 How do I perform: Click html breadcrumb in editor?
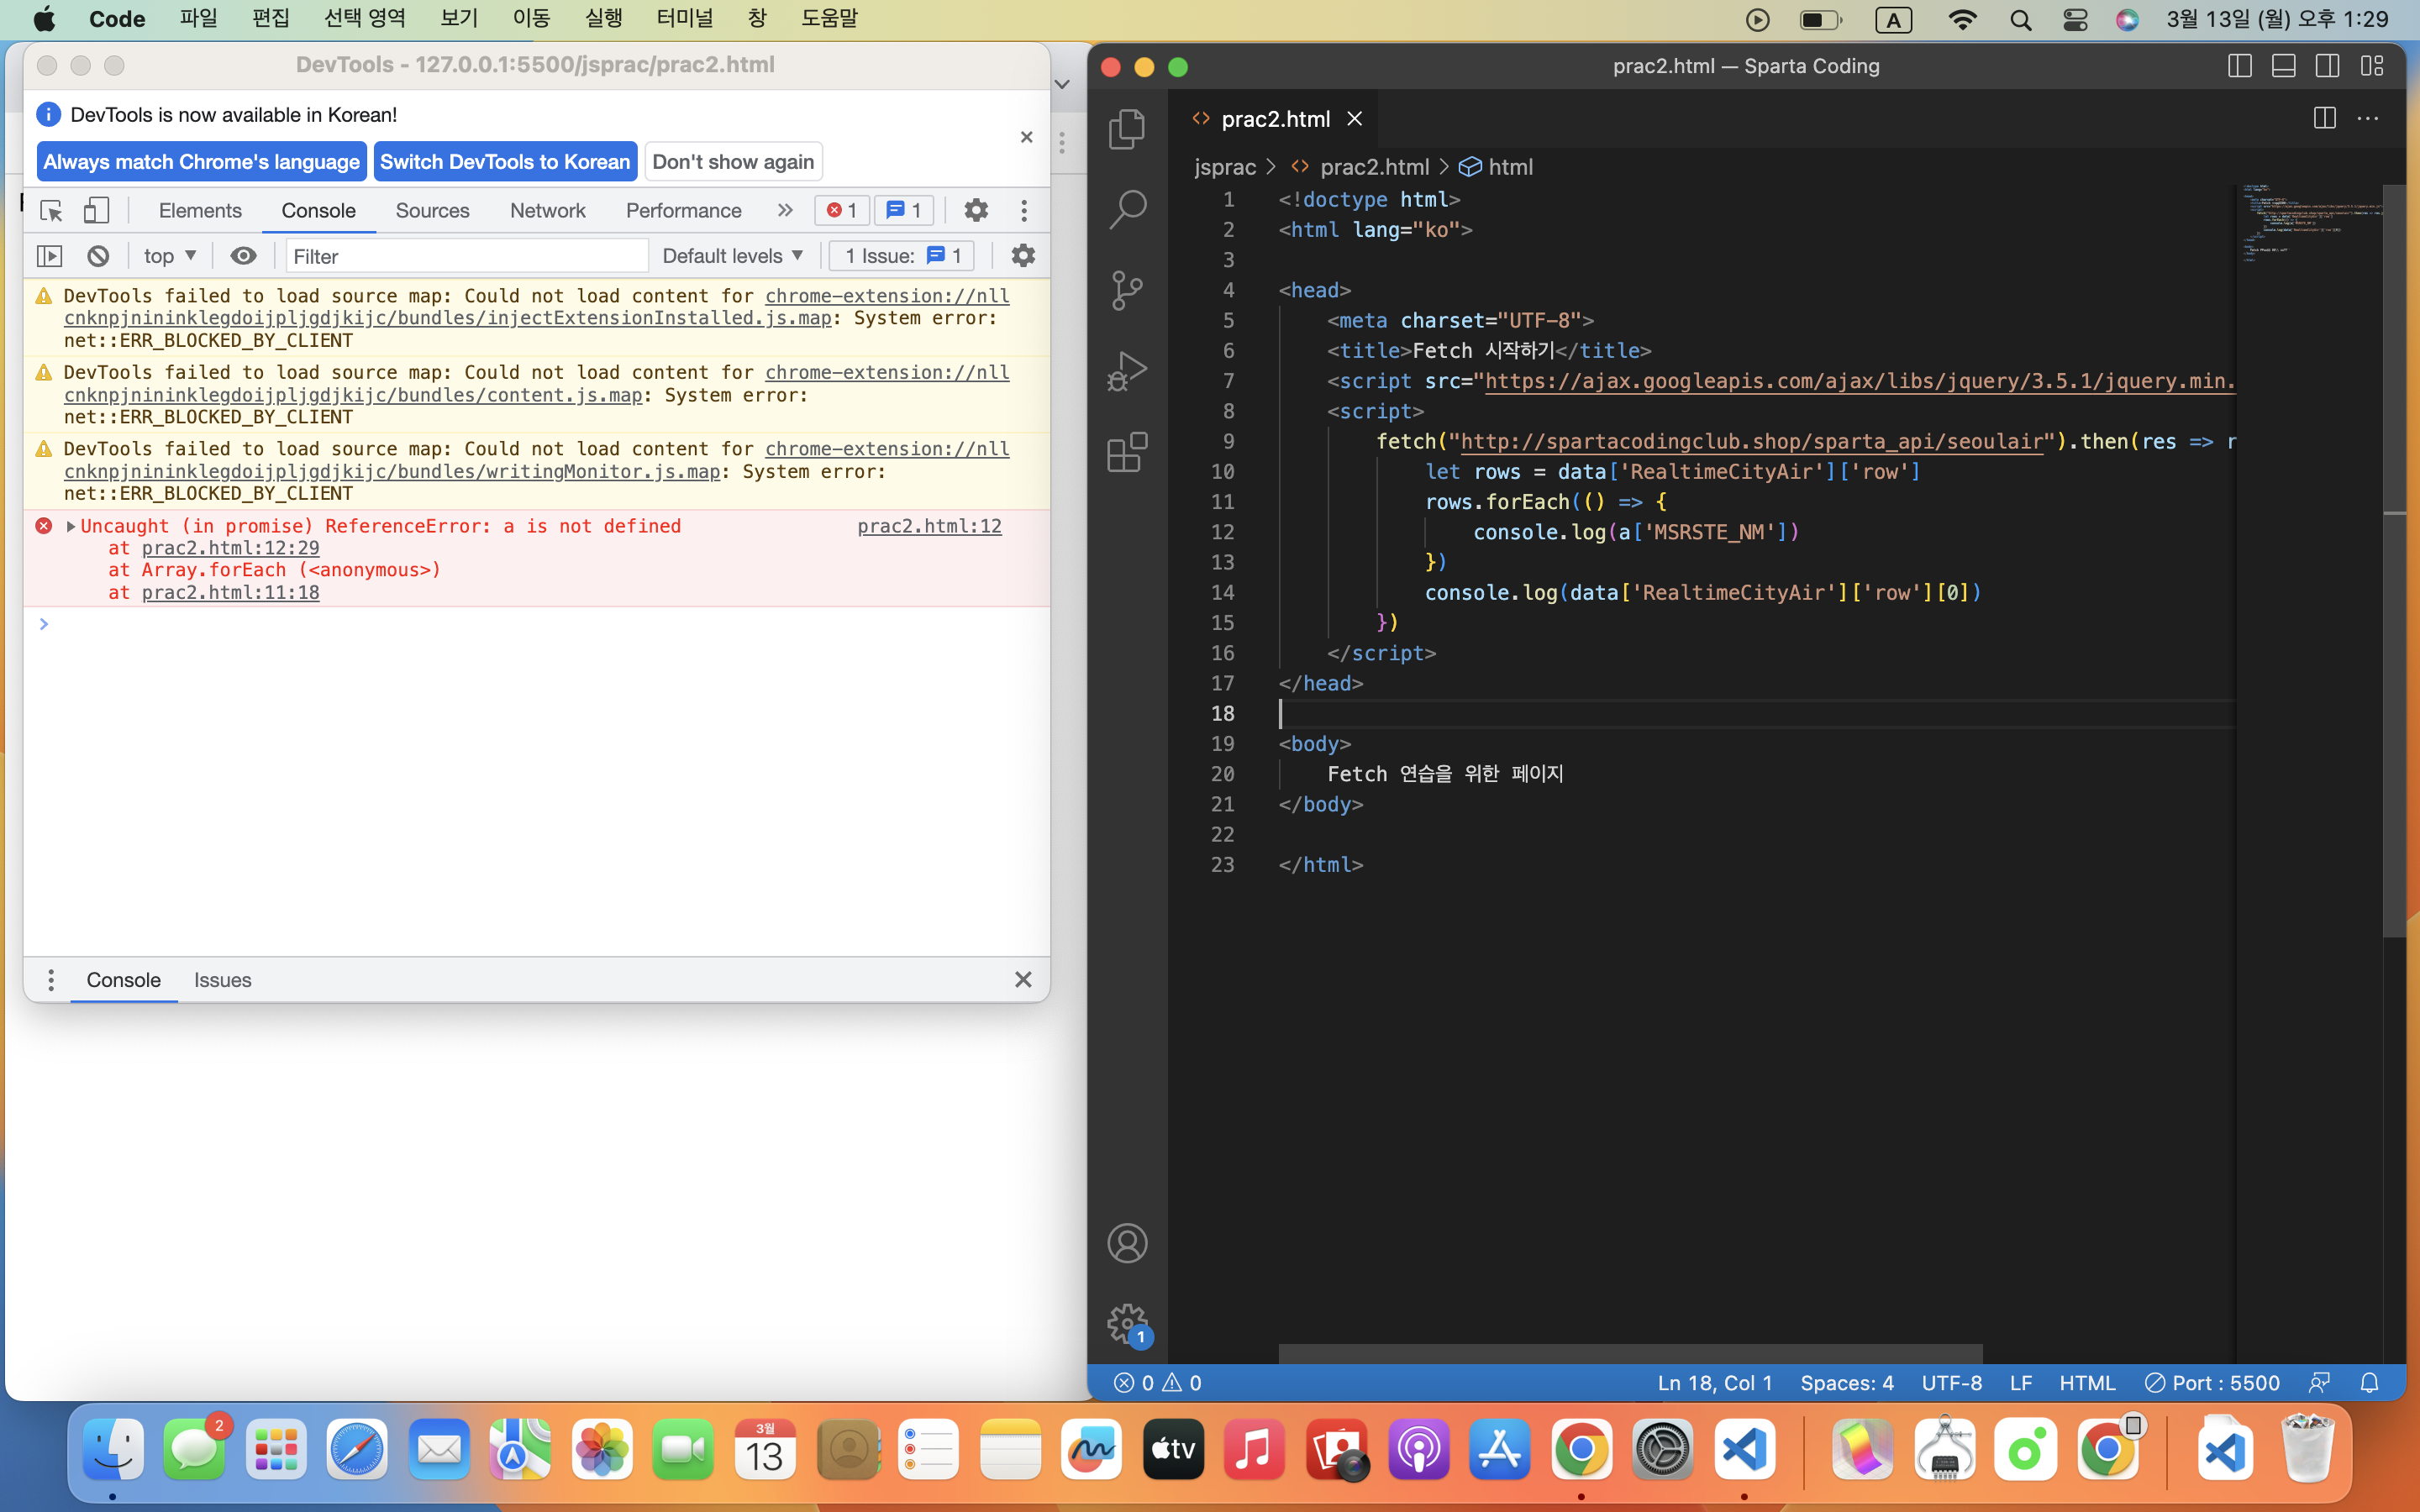coord(1497,167)
